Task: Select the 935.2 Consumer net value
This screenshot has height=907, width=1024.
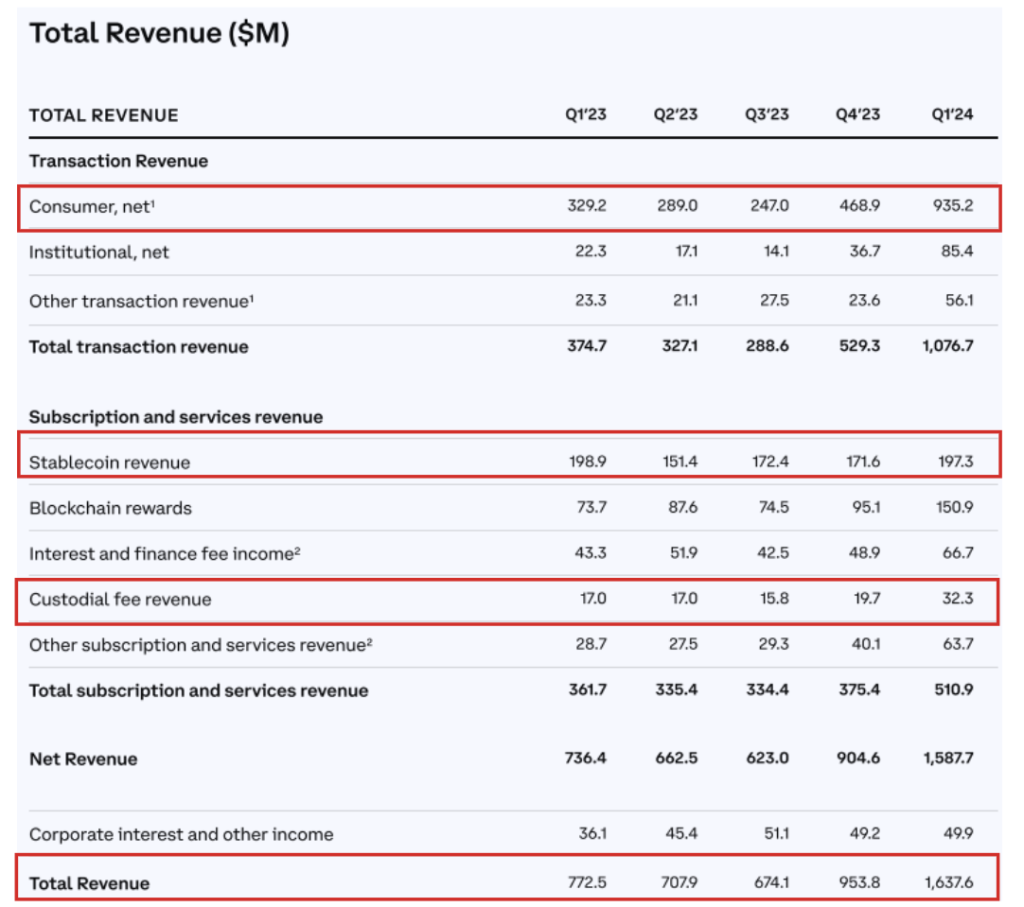Action: click(x=951, y=206)
